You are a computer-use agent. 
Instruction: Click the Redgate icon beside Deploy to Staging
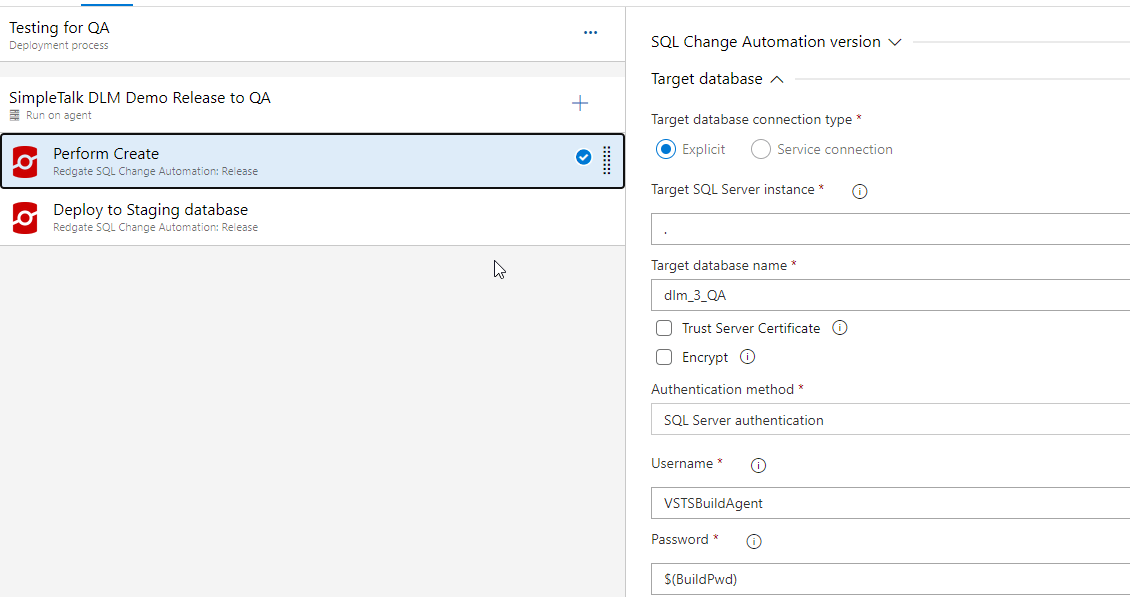point(25,218)
